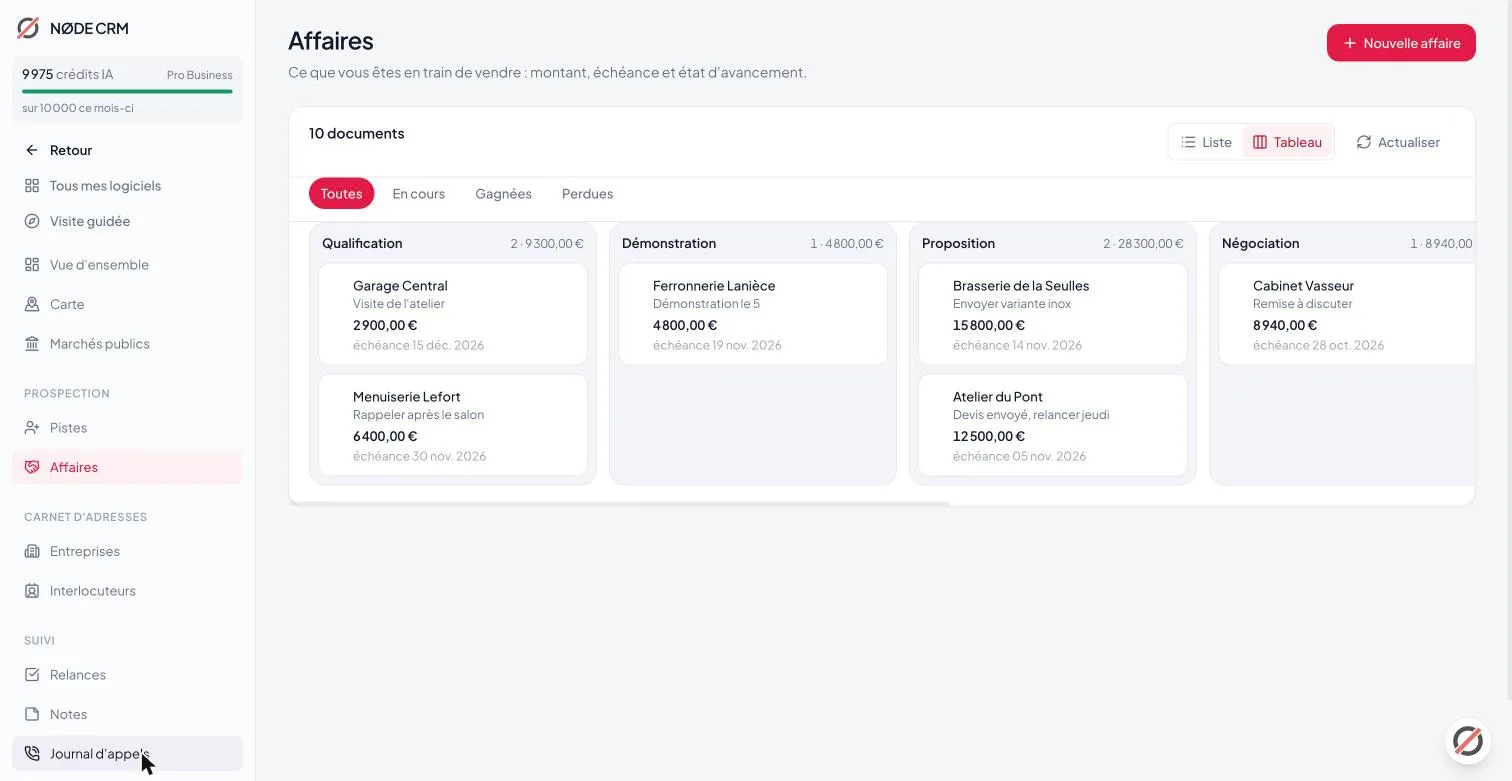
Task: Click the Journal d'appels phone icon
Action: (x=32, y=754)
